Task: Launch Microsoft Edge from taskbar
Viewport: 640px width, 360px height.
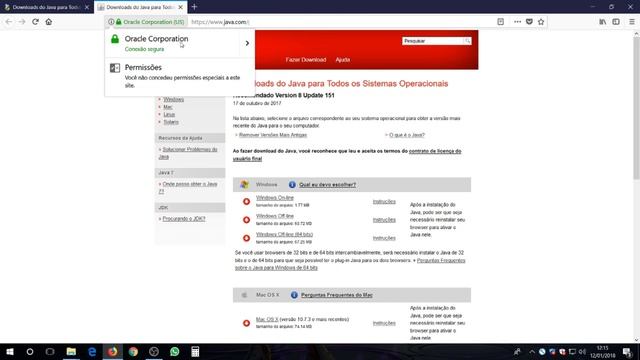Action: pyautogui.click(x=92, y=351)
